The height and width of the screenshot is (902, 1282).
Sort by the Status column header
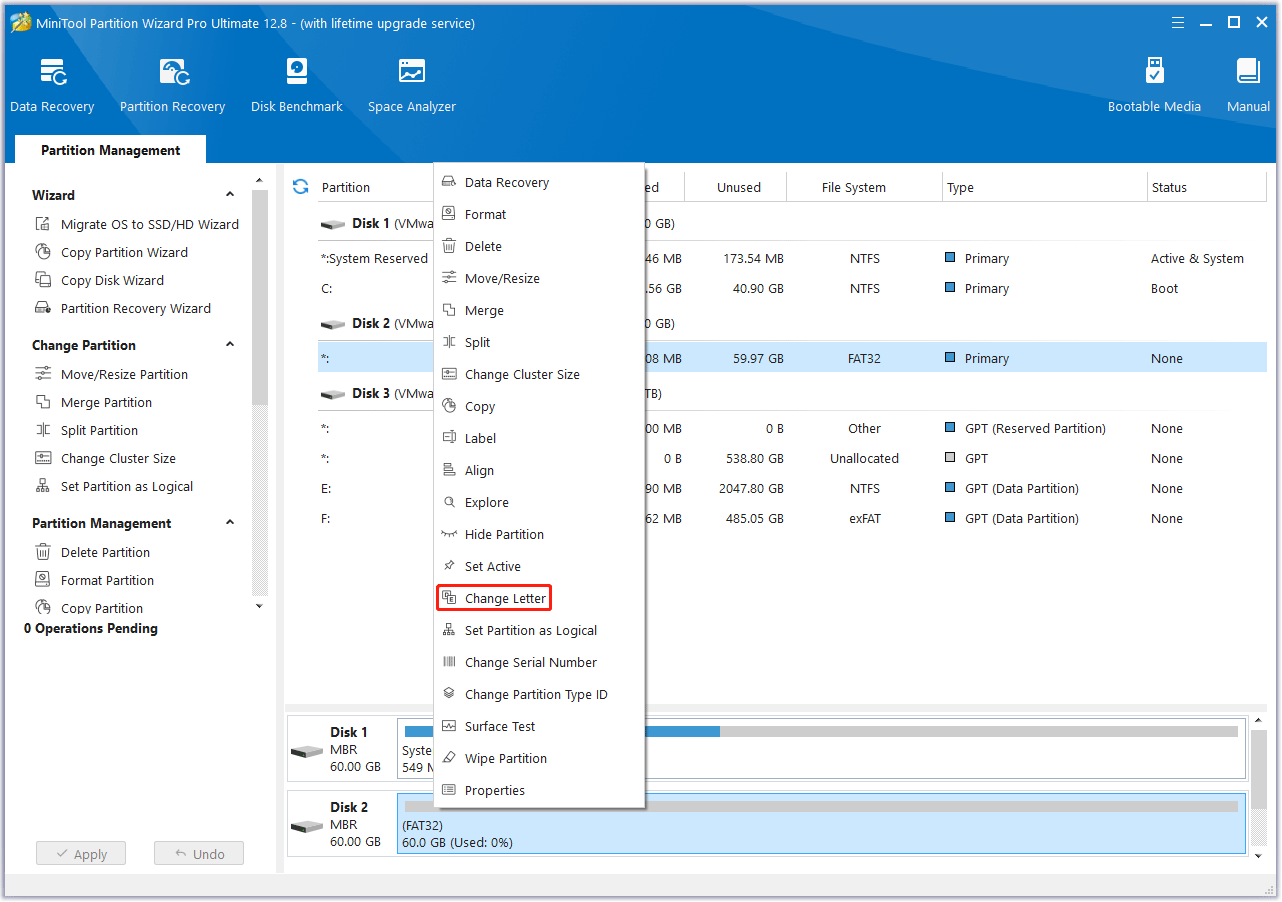[x=1207, y=187]
